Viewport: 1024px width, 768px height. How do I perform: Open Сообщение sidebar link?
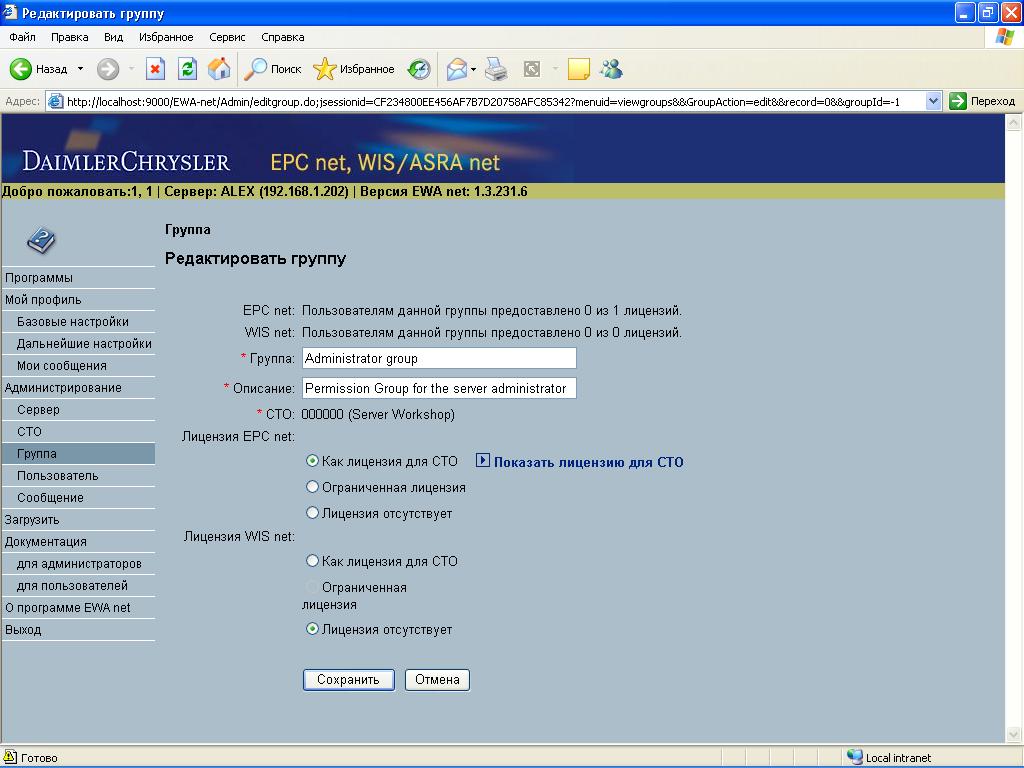coord(50,498)
